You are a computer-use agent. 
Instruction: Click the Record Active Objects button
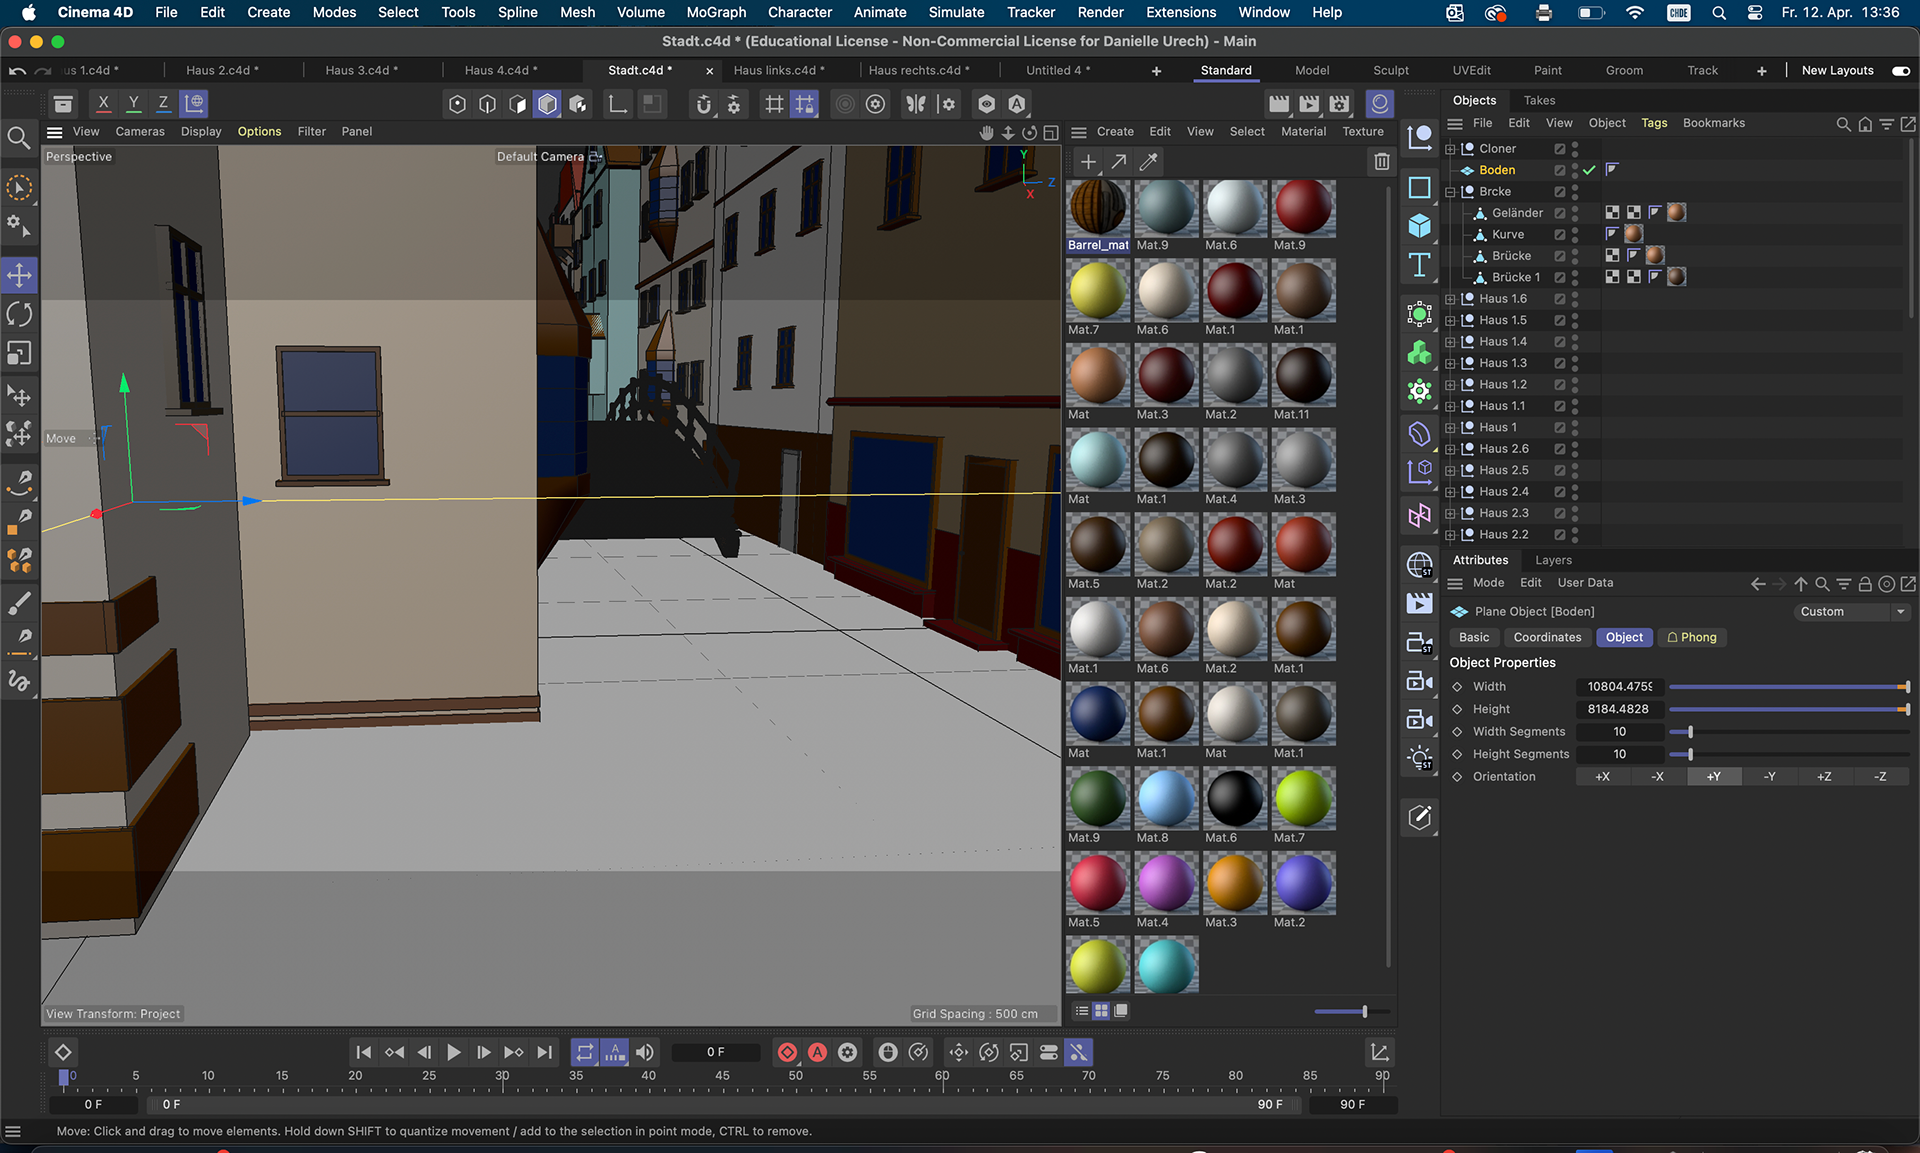[x=787, y=1052]
